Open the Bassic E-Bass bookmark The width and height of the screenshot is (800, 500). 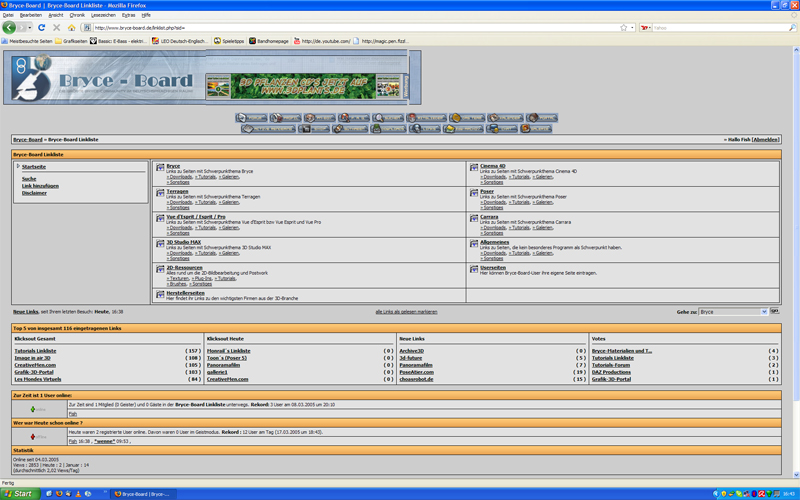tap(119, 41)
